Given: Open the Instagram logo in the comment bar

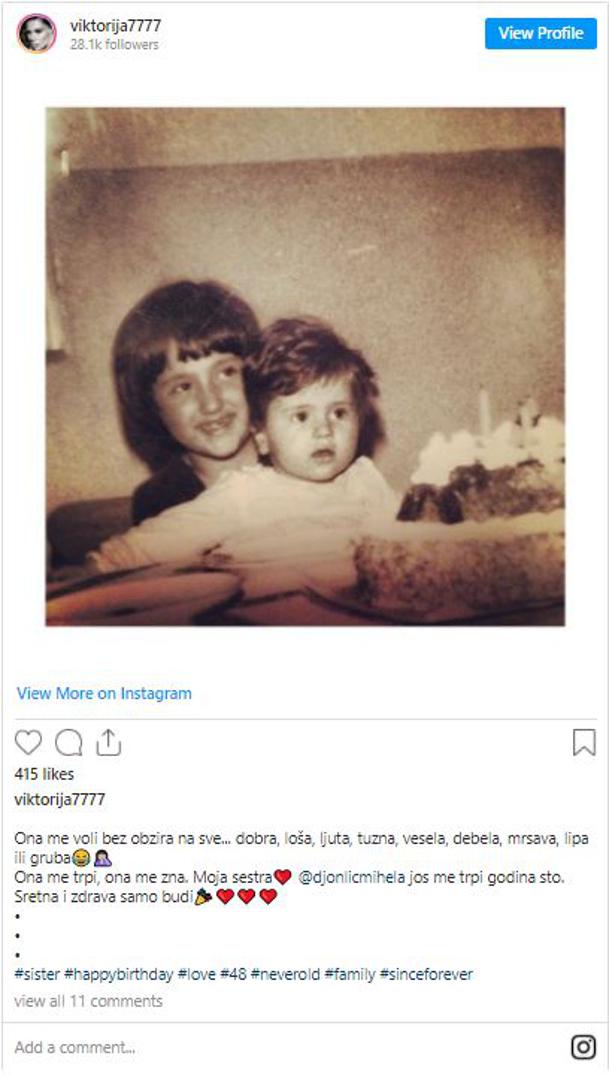Looking at the screenshot, I should tap(584, 1047).
